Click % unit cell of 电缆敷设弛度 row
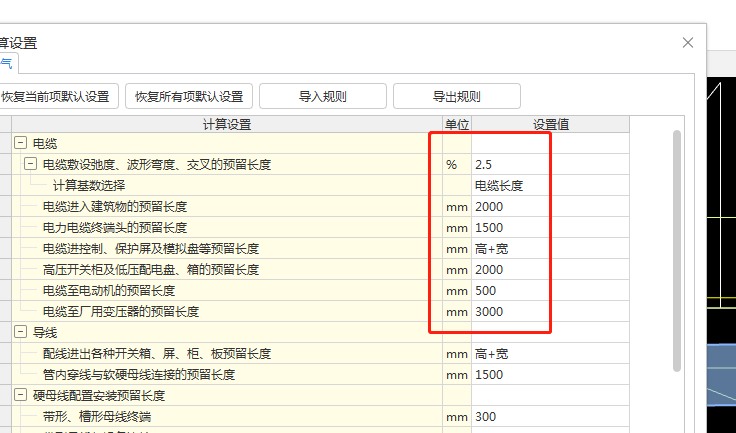This screenshot has height=433, width=736. [457, 164]
